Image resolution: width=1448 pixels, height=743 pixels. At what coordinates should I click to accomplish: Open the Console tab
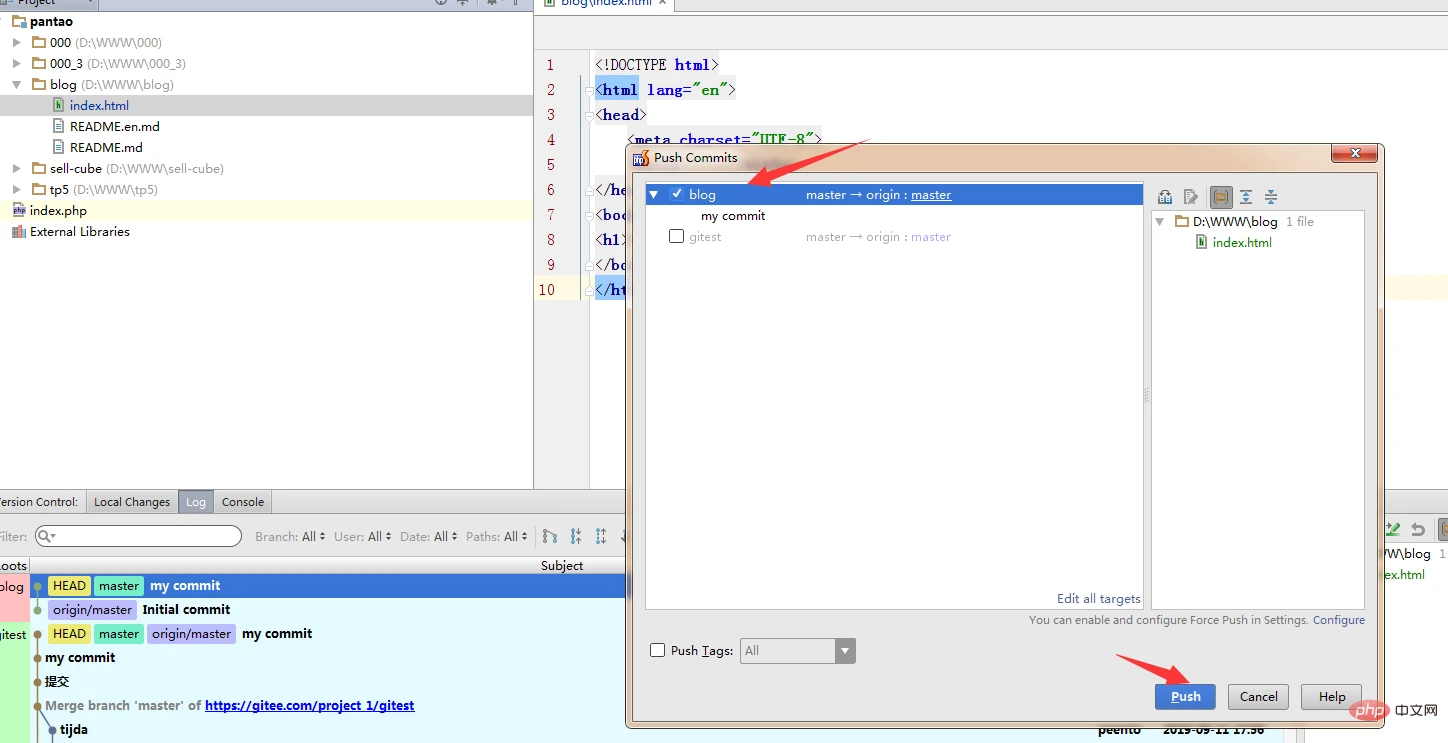243,502
